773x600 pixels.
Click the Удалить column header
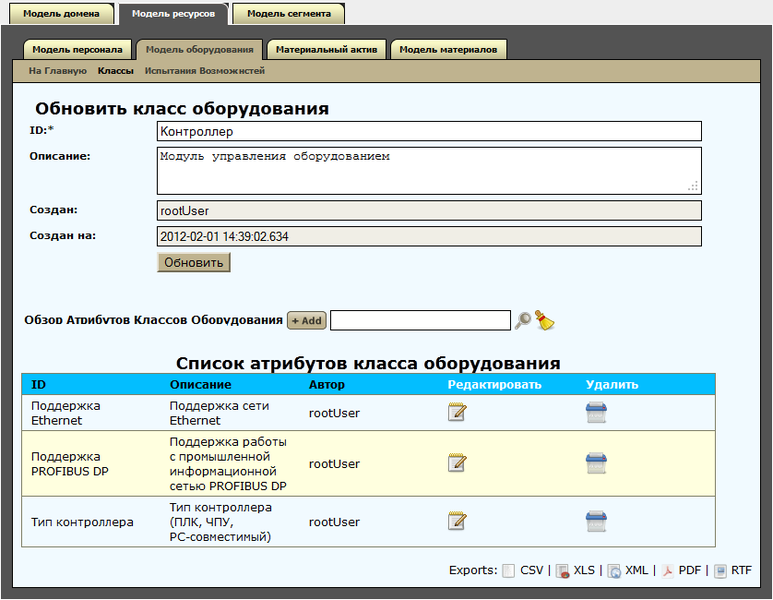coord(612,385)
